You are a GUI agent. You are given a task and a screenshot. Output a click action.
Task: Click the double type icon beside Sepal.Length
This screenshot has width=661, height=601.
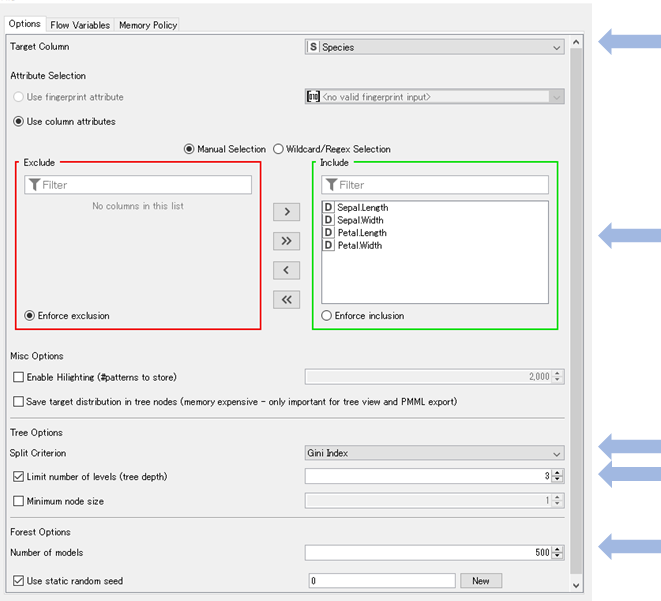click(x=328, y=207)
